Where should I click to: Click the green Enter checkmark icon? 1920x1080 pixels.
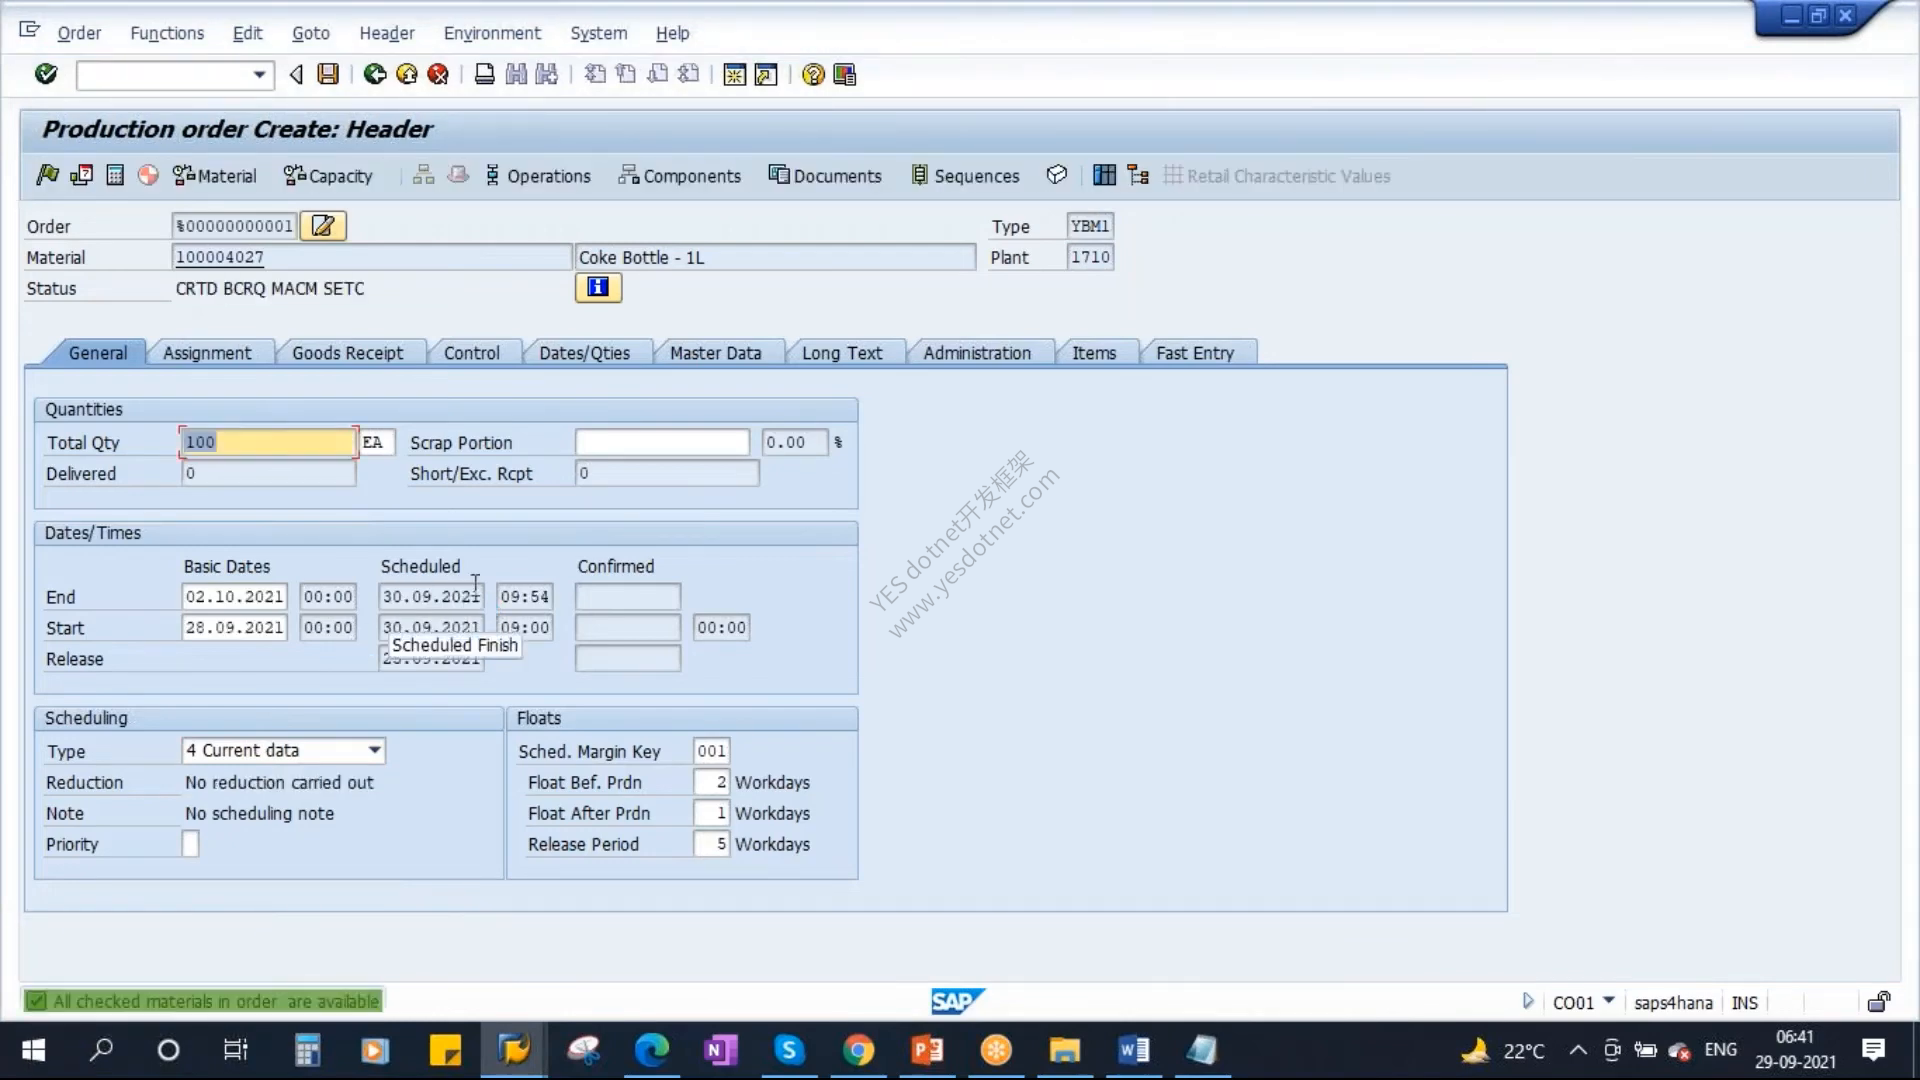click(x=46, y=74)
